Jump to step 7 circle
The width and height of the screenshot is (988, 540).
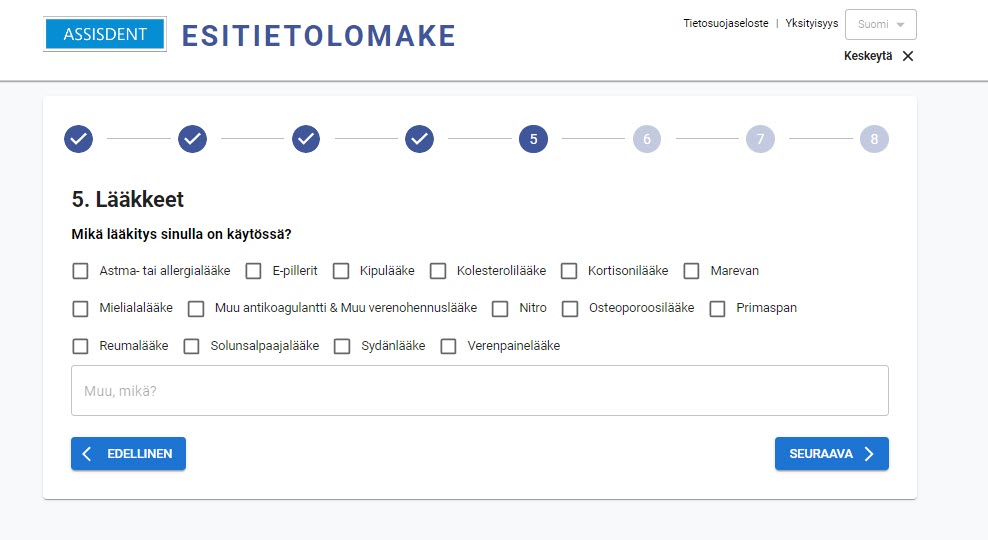pyautogui.click(x=761, y=139)
